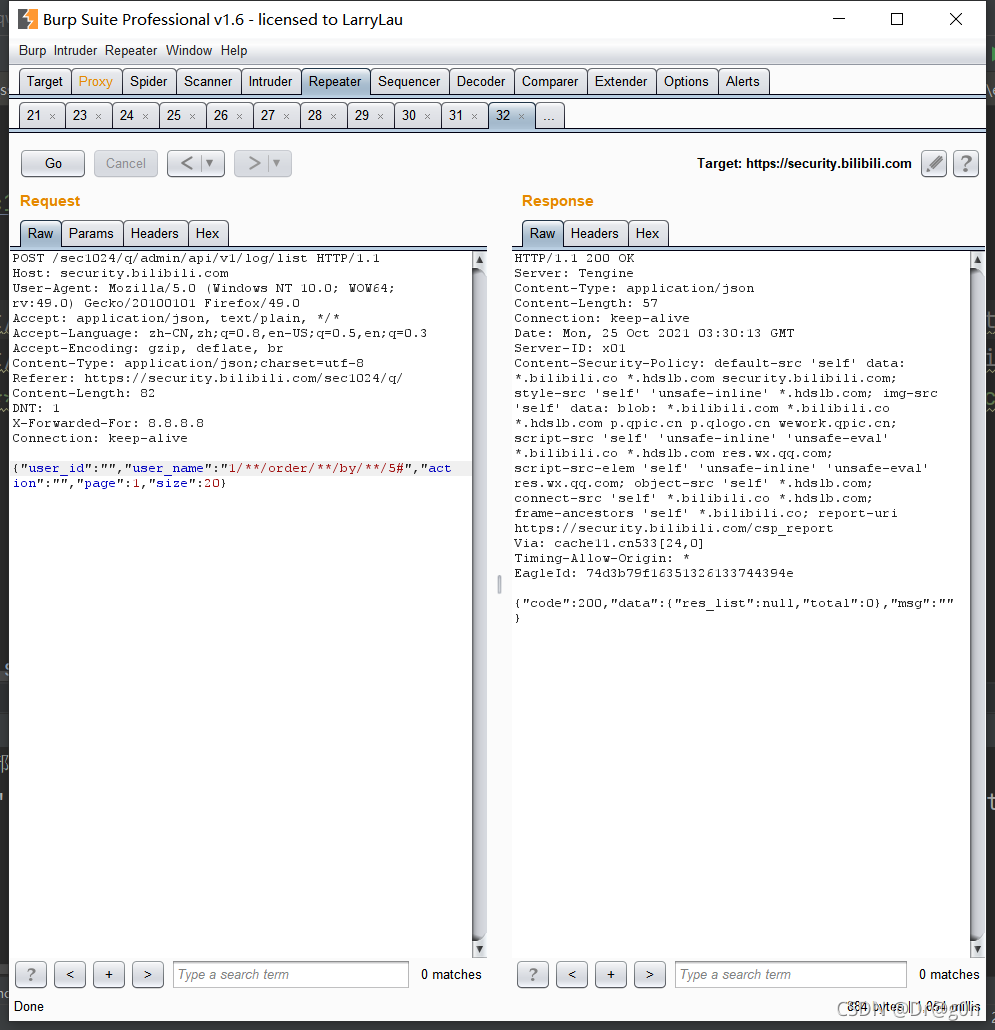Click response pane scrollbar down arrow

(977, 949)
